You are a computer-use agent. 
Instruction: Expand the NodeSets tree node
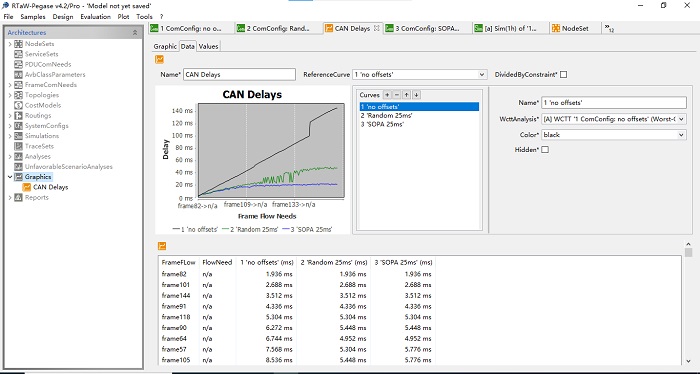10,44
